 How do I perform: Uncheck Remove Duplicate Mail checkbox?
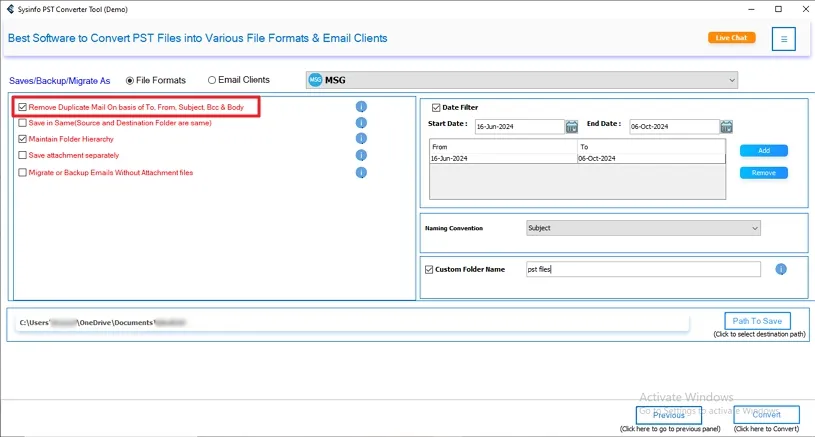(22, 107)
